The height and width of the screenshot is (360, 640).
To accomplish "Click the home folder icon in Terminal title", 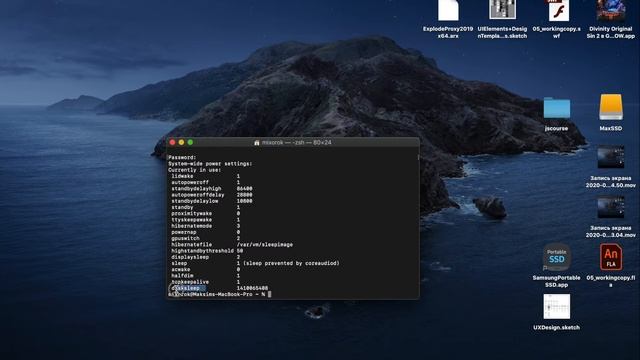I will [257, 143].
